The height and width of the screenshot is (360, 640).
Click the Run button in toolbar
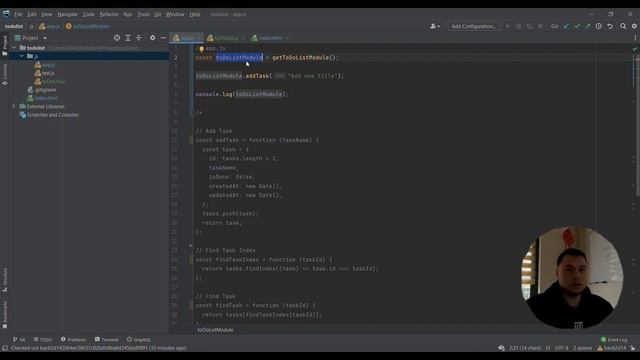pos(508,26)
